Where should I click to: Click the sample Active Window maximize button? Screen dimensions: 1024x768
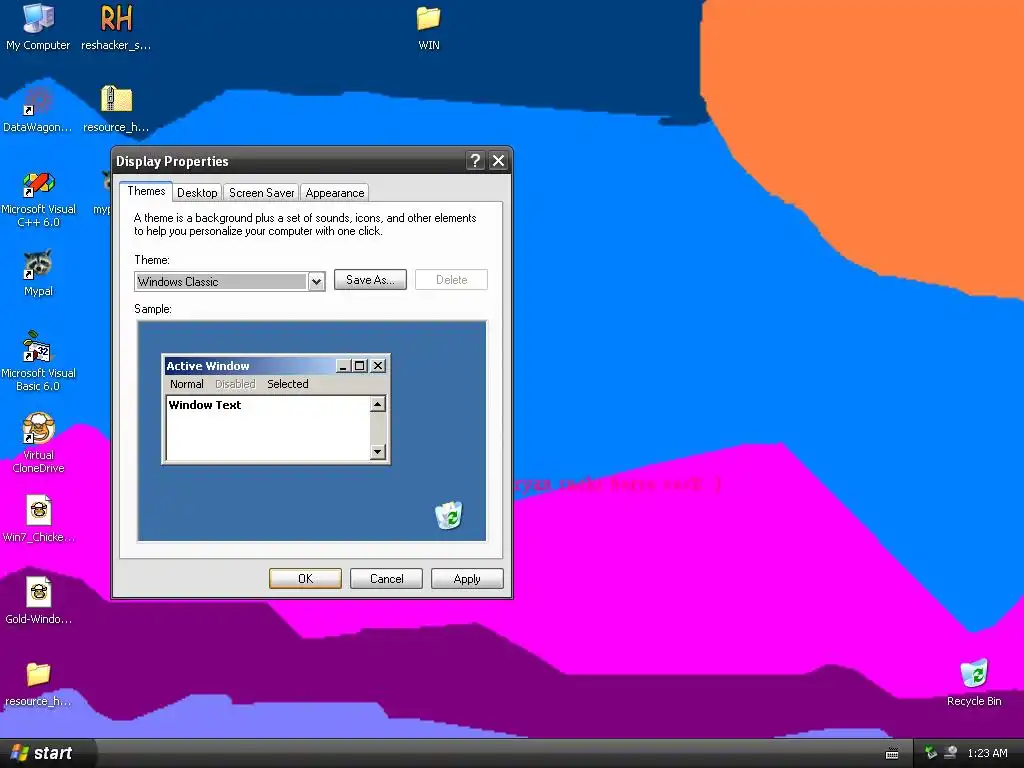(360, 366)
